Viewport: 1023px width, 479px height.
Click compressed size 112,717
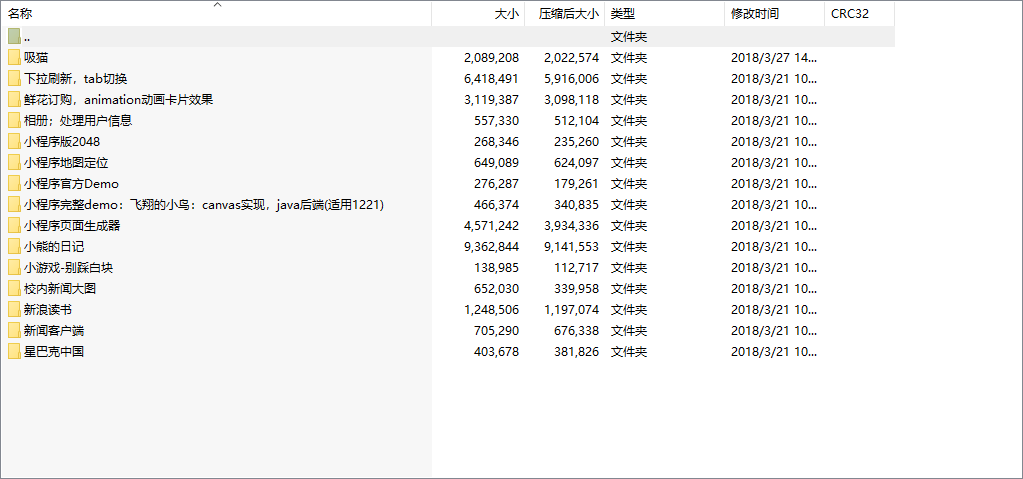coord(577,268)
